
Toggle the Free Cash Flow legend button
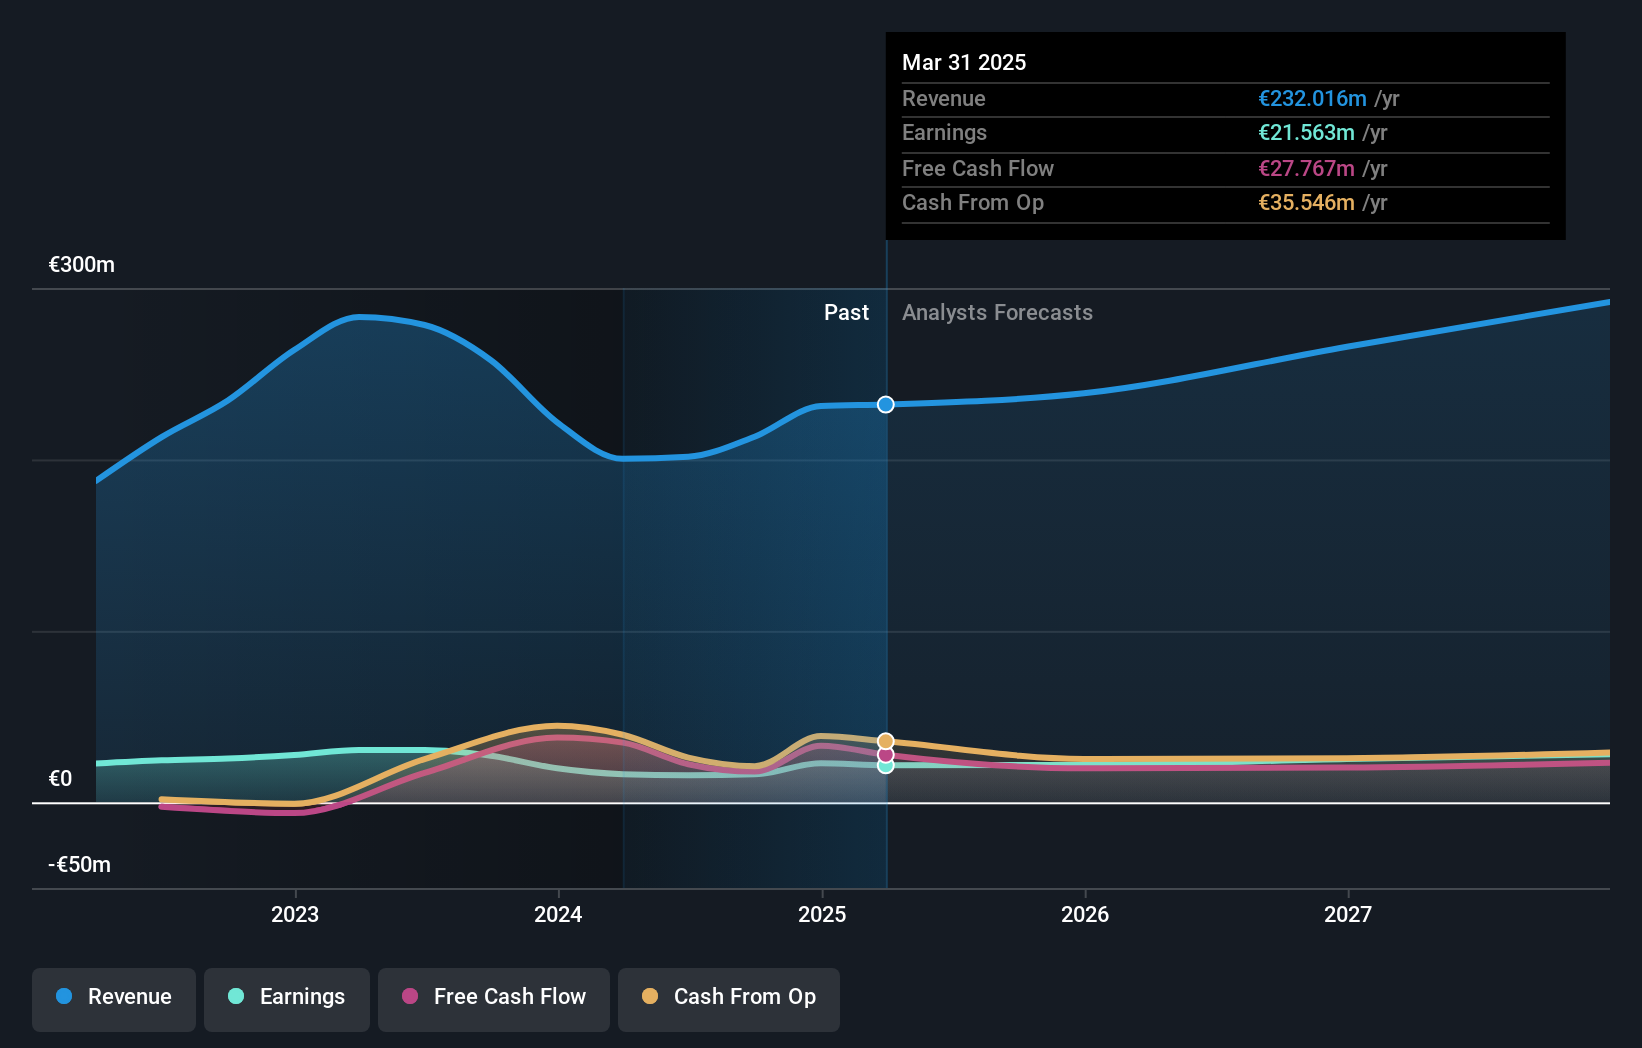point(494,999)
